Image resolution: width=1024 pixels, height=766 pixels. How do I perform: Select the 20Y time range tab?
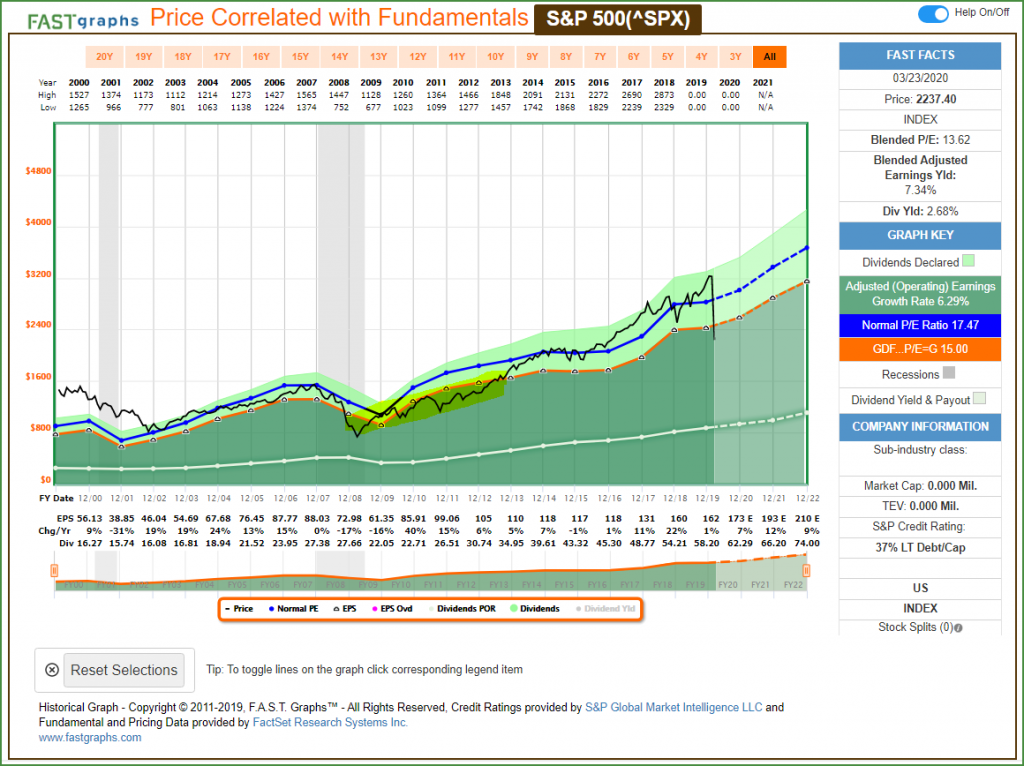(104, 57)
